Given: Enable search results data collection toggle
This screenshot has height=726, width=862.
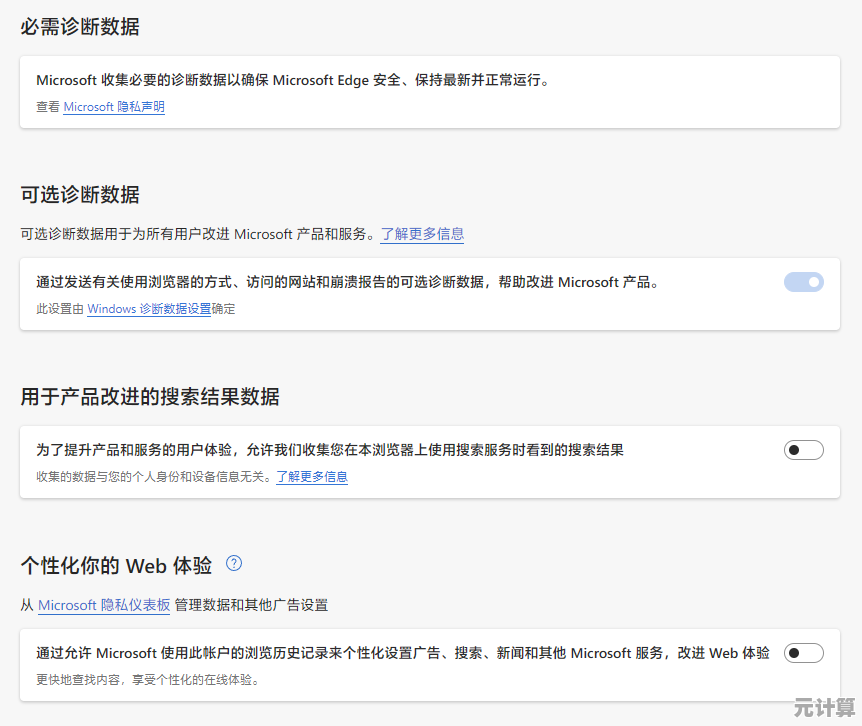Looking at the screenshot, I should [x=803, y=450].
